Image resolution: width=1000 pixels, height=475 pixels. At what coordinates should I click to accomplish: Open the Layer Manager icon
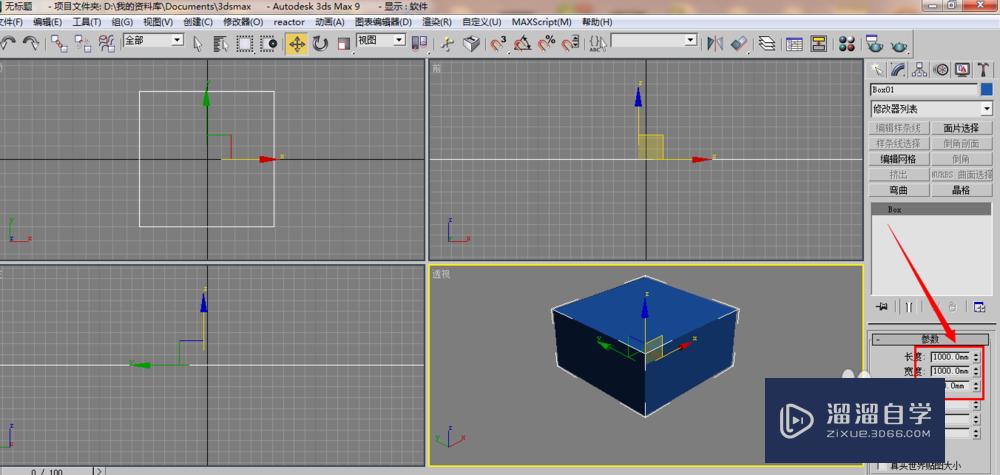point(769,43)
